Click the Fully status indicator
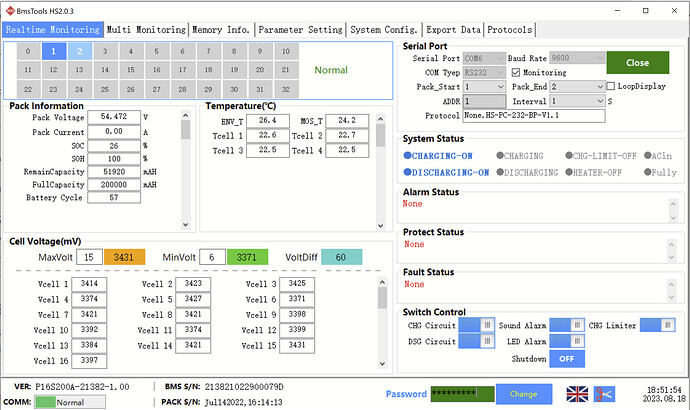The width and height of the screenshot is (690, 410). click(x=660, y=172)
